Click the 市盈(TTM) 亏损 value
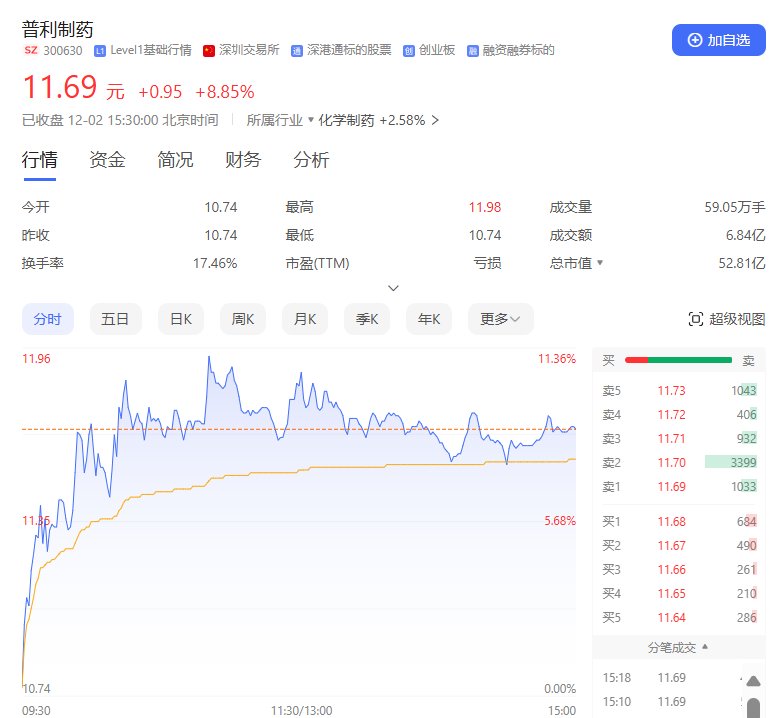Image resolution: width=781 pixels, height=718 pixels. [x=487, y=263]
